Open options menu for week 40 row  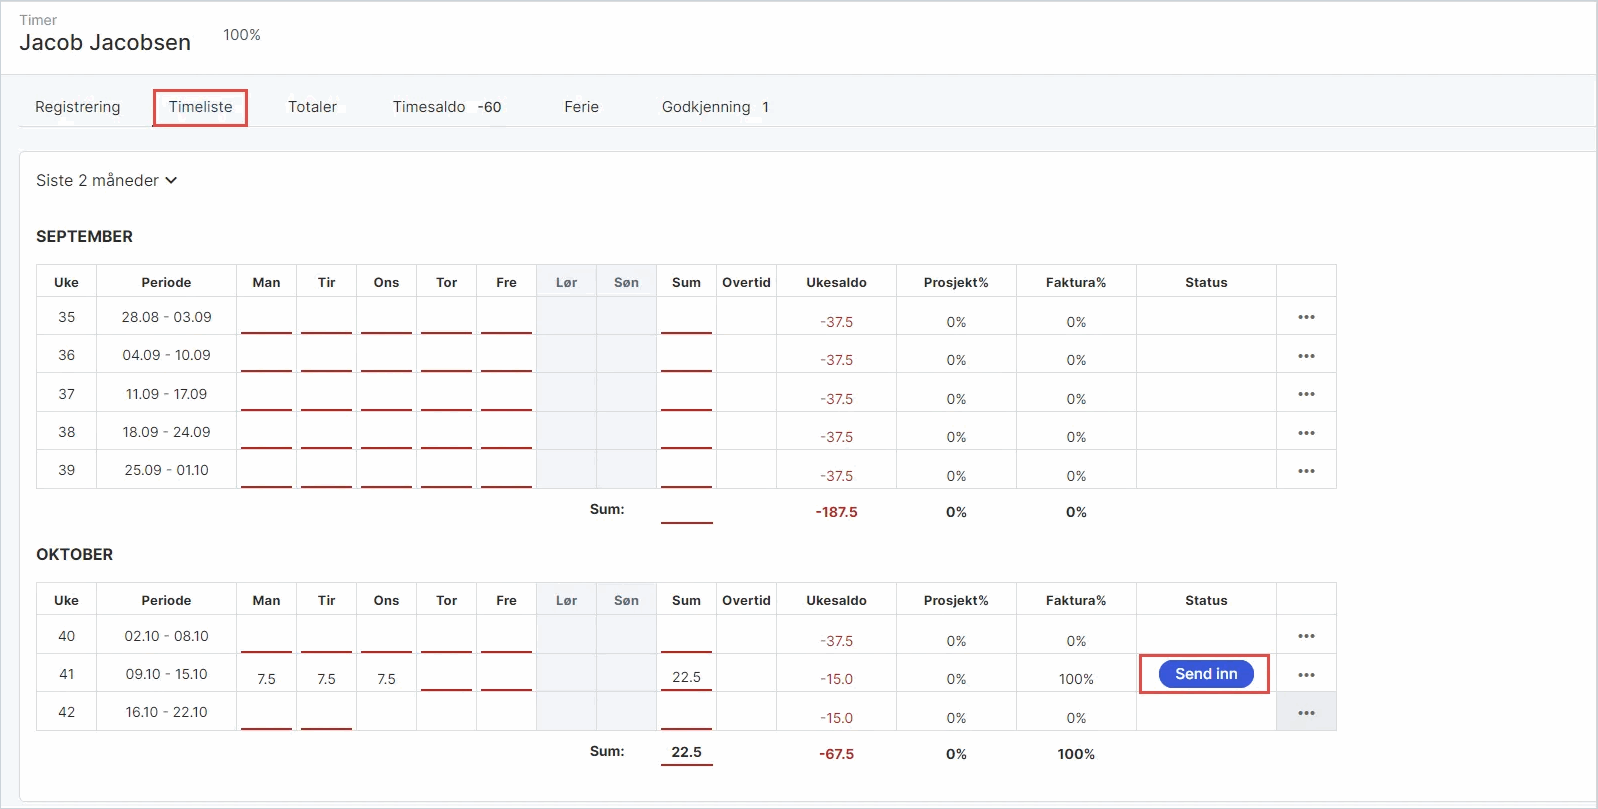[1306, 636]
